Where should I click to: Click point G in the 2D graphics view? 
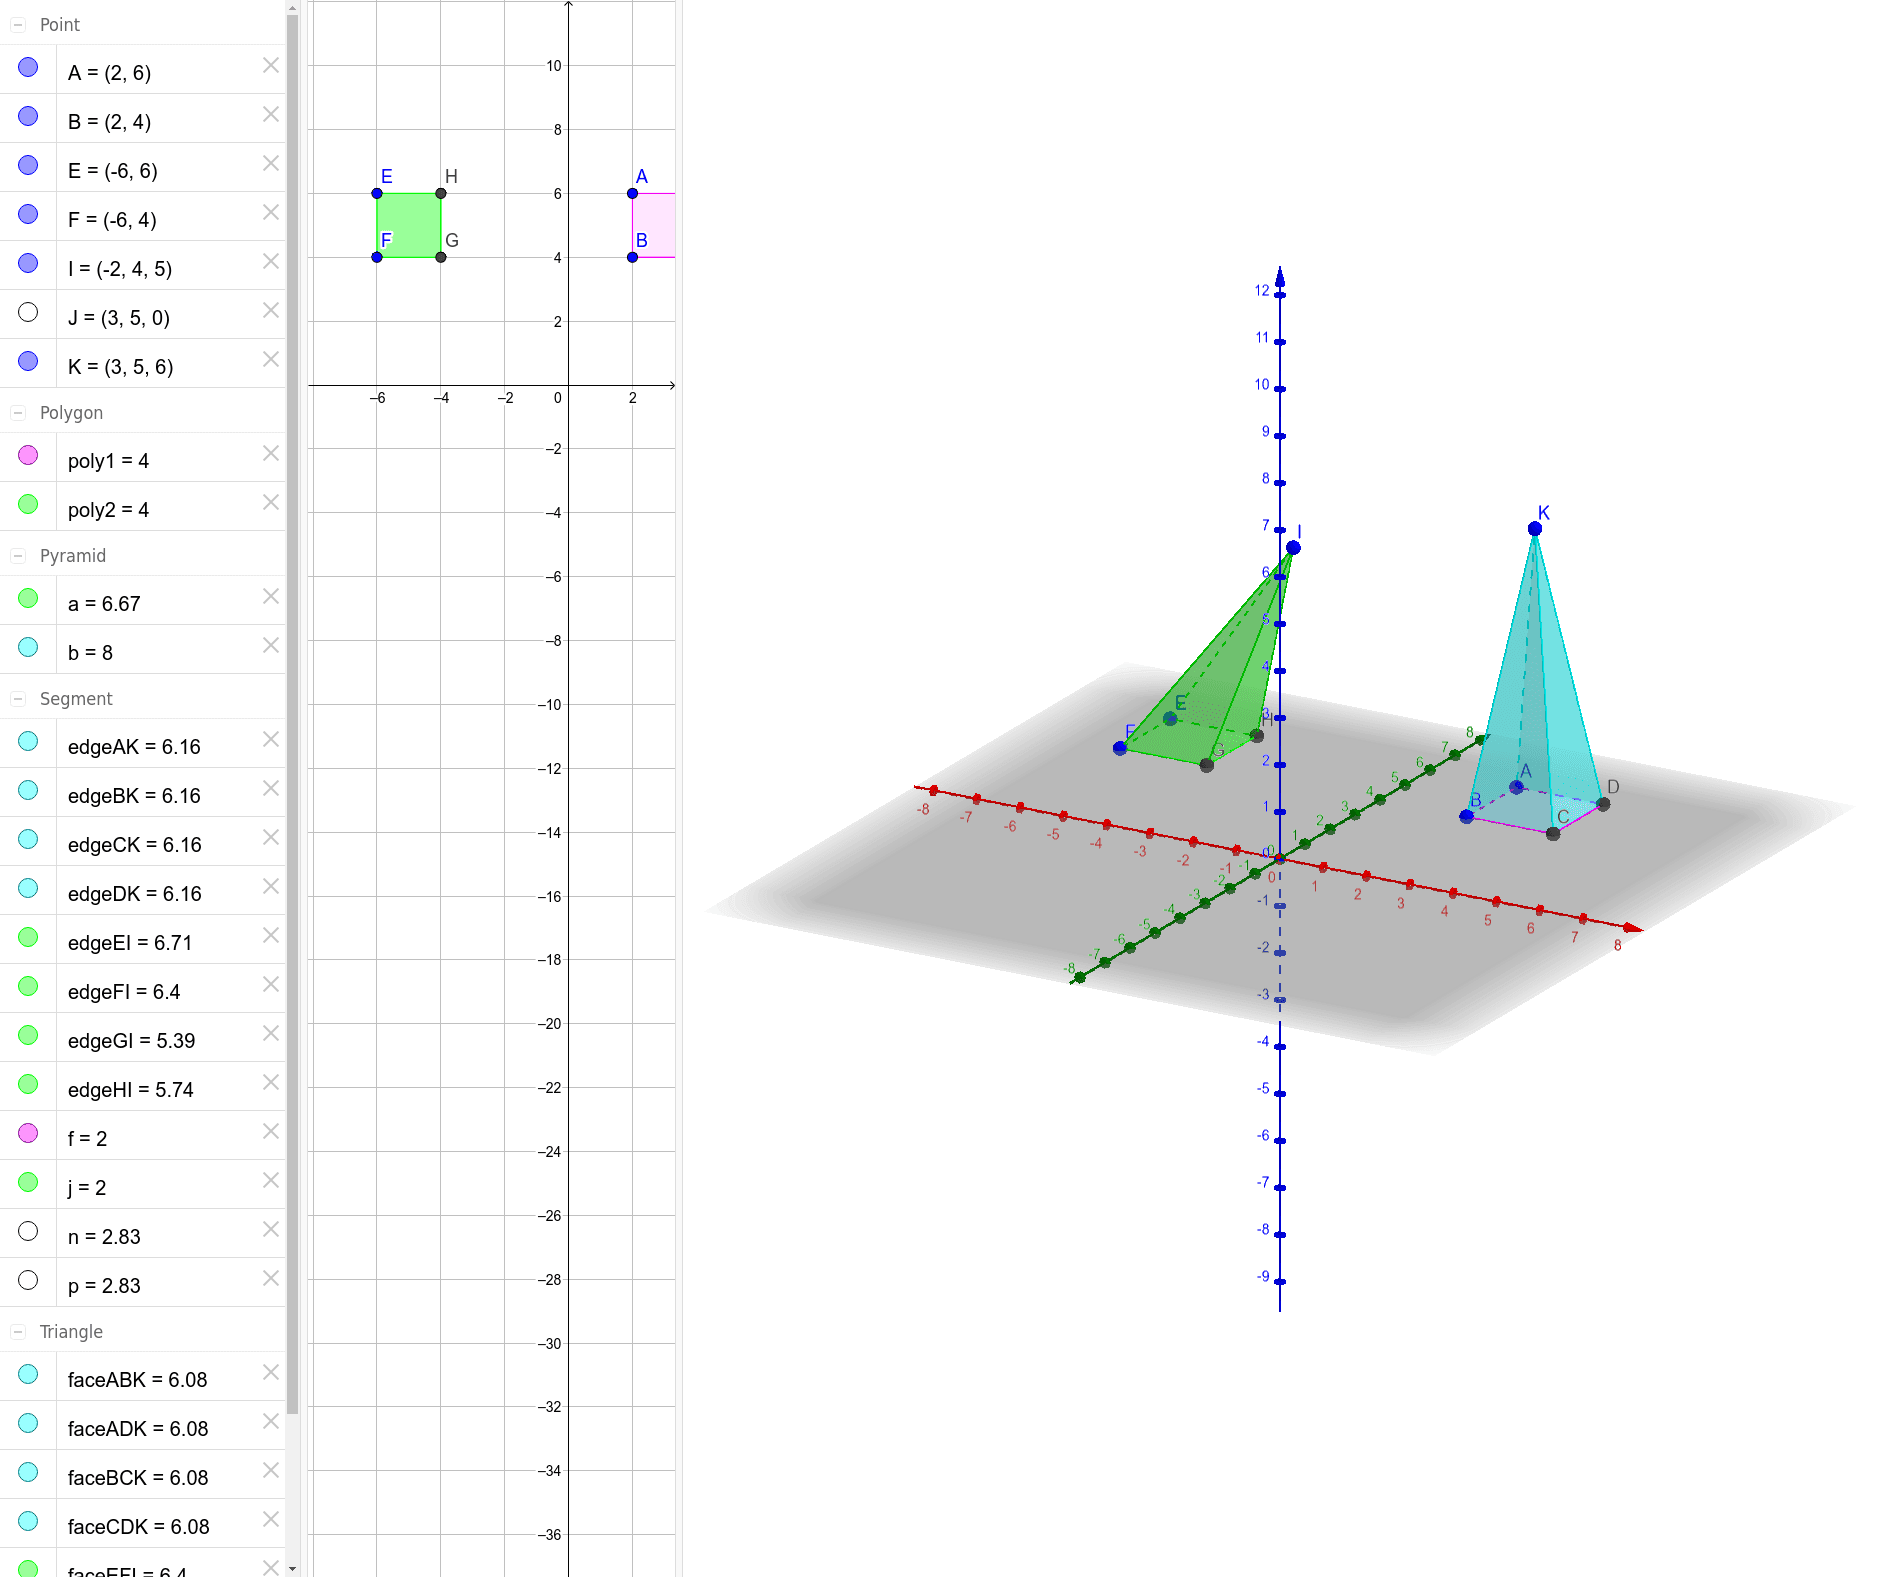441,257
